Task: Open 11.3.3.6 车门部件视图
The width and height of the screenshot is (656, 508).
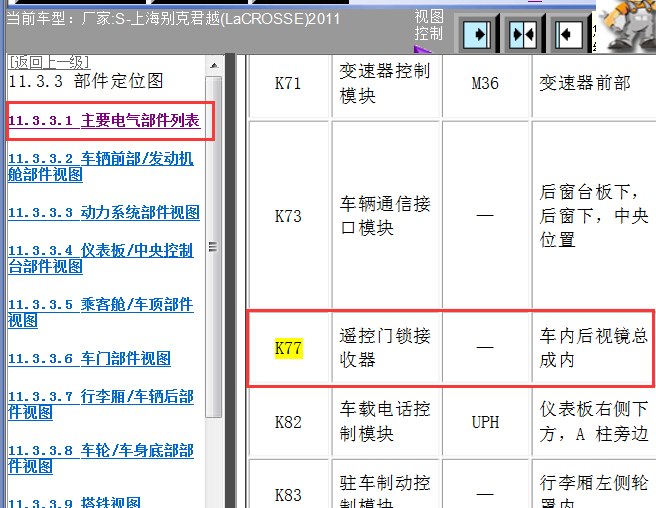Action: pos(89,358)
